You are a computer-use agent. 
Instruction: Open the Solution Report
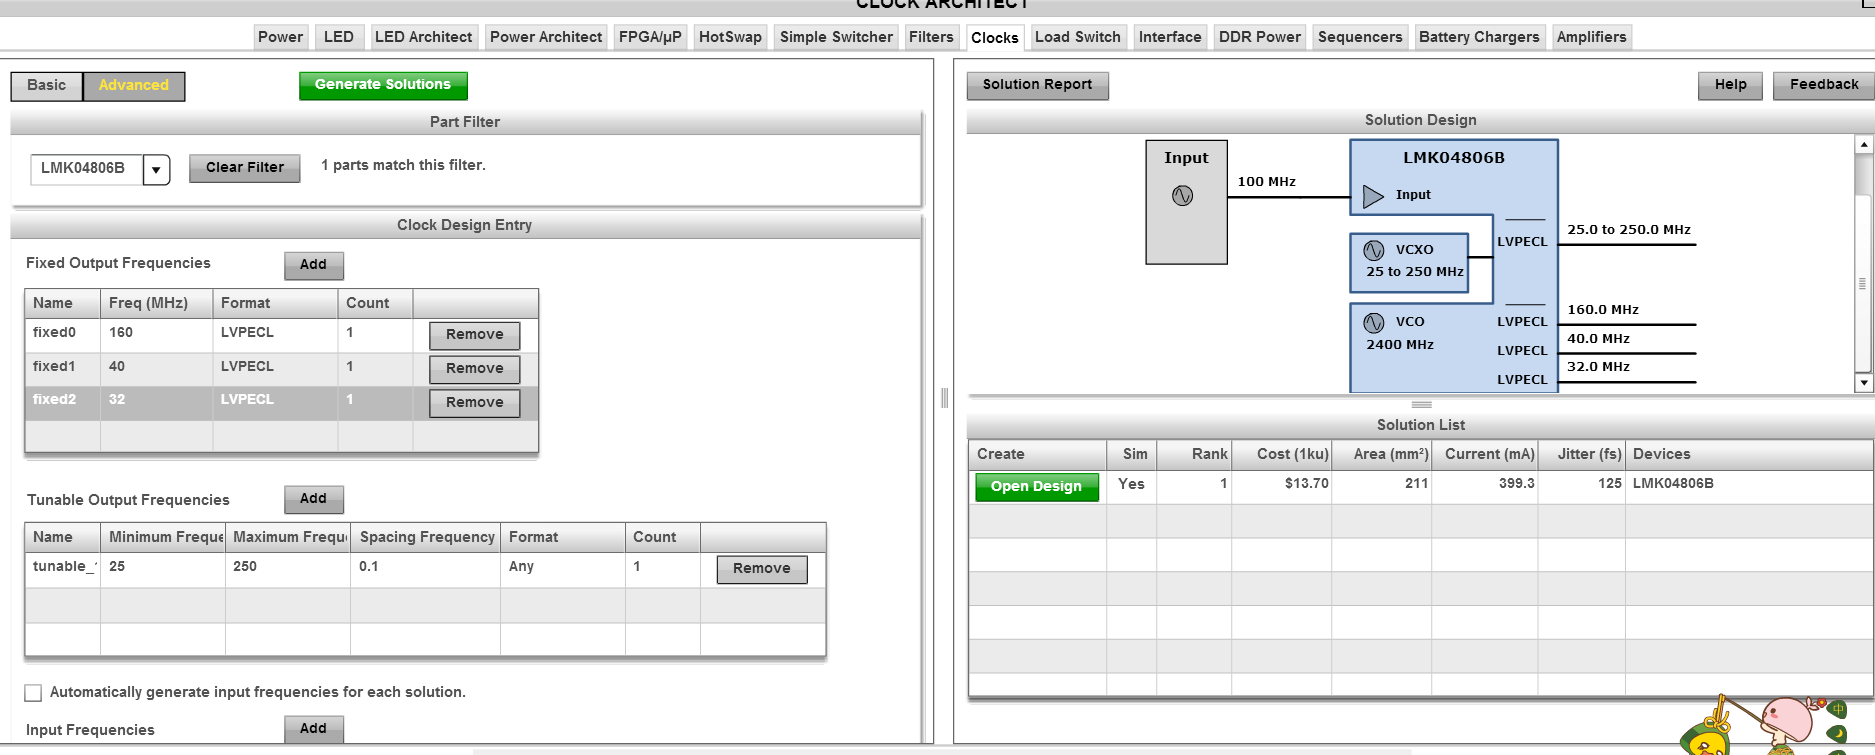point(1037,85)
